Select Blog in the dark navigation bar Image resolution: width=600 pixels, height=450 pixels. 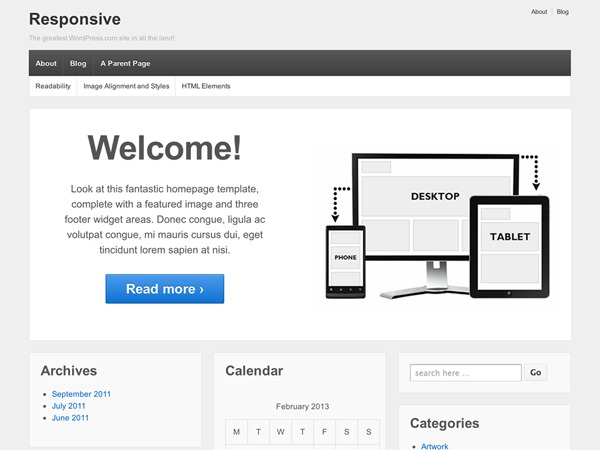[78, 63]
